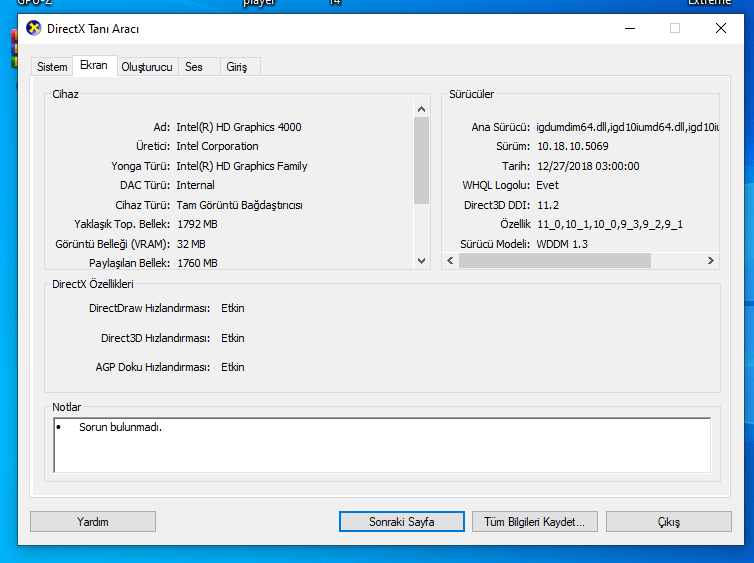Click the Görüntü Belleği (VRAM) label
Screen dimensions: 754x563
(113, 244)
